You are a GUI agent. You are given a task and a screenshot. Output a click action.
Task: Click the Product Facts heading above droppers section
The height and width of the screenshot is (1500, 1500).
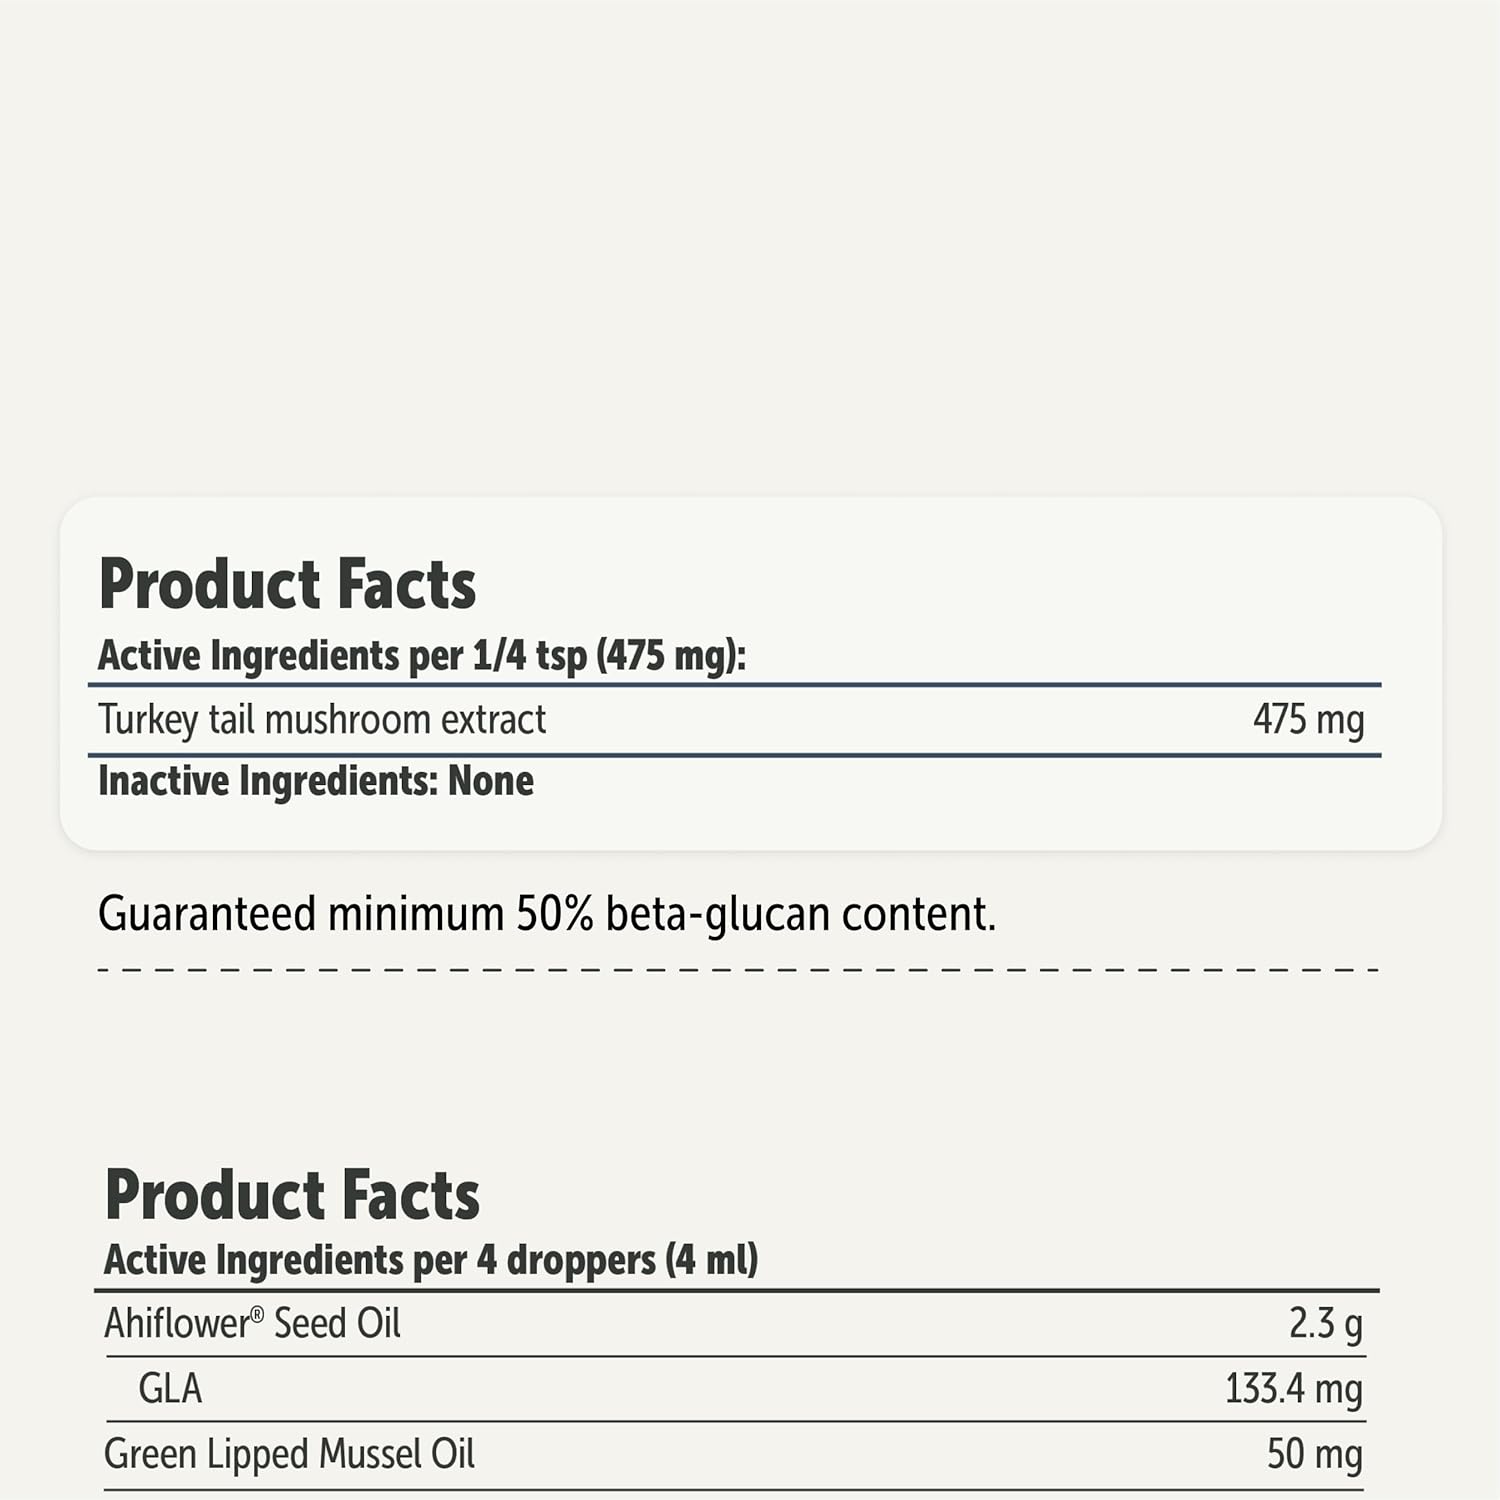point(292,1195)
